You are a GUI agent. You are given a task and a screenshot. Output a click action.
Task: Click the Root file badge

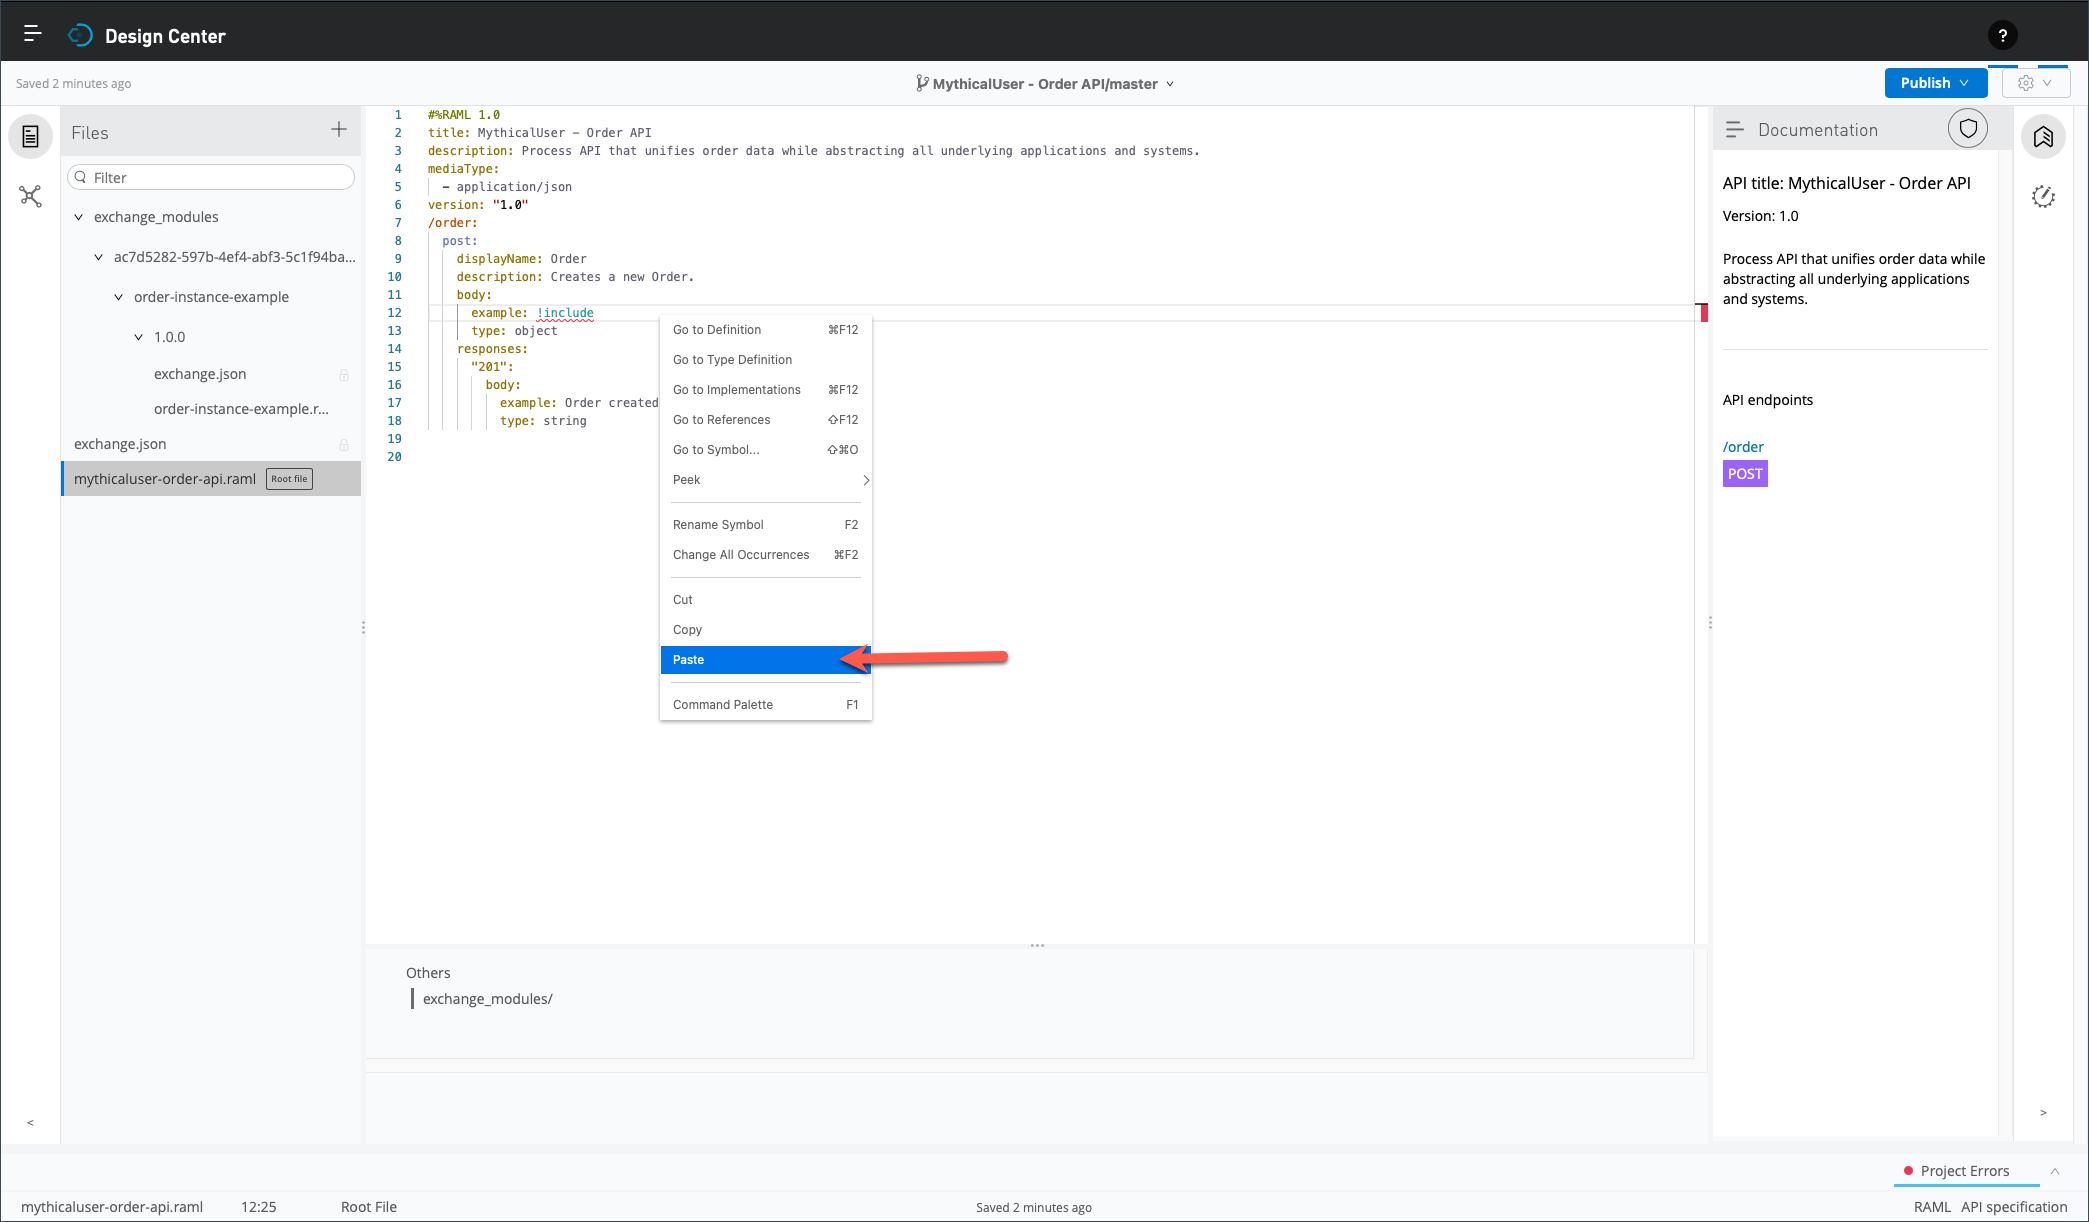click(289, 479)
